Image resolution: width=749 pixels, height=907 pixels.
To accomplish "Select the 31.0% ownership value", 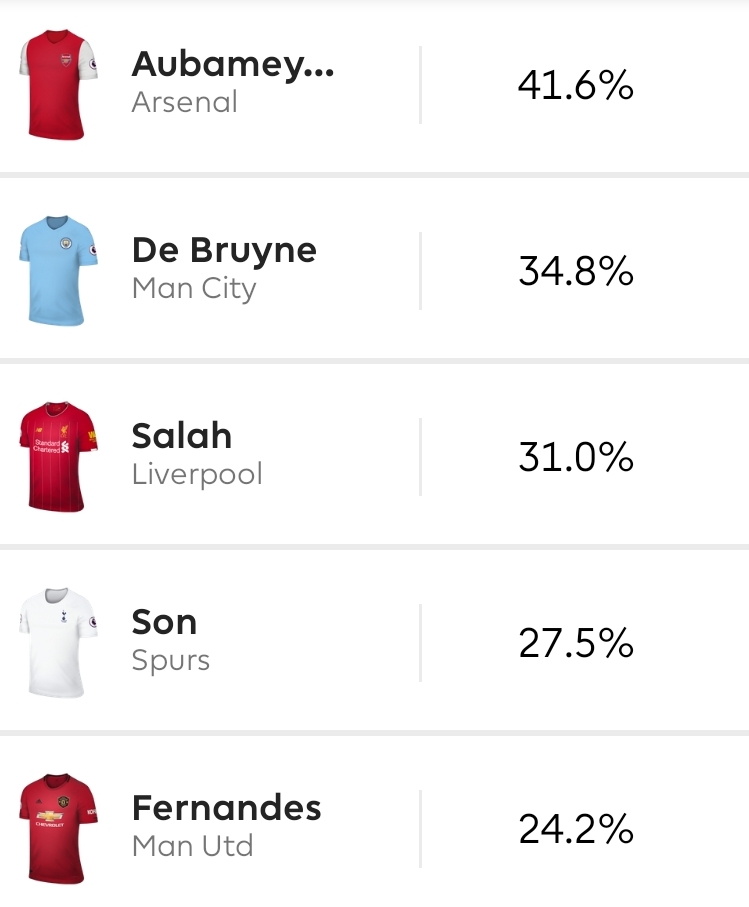I will (575, 458).
